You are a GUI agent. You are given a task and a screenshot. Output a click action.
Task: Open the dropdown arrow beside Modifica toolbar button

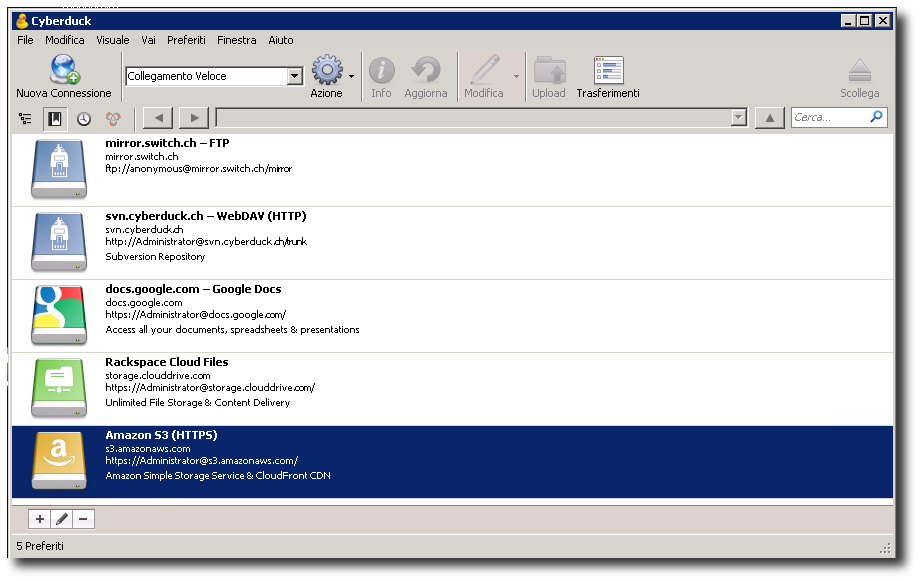pos(516,76)
